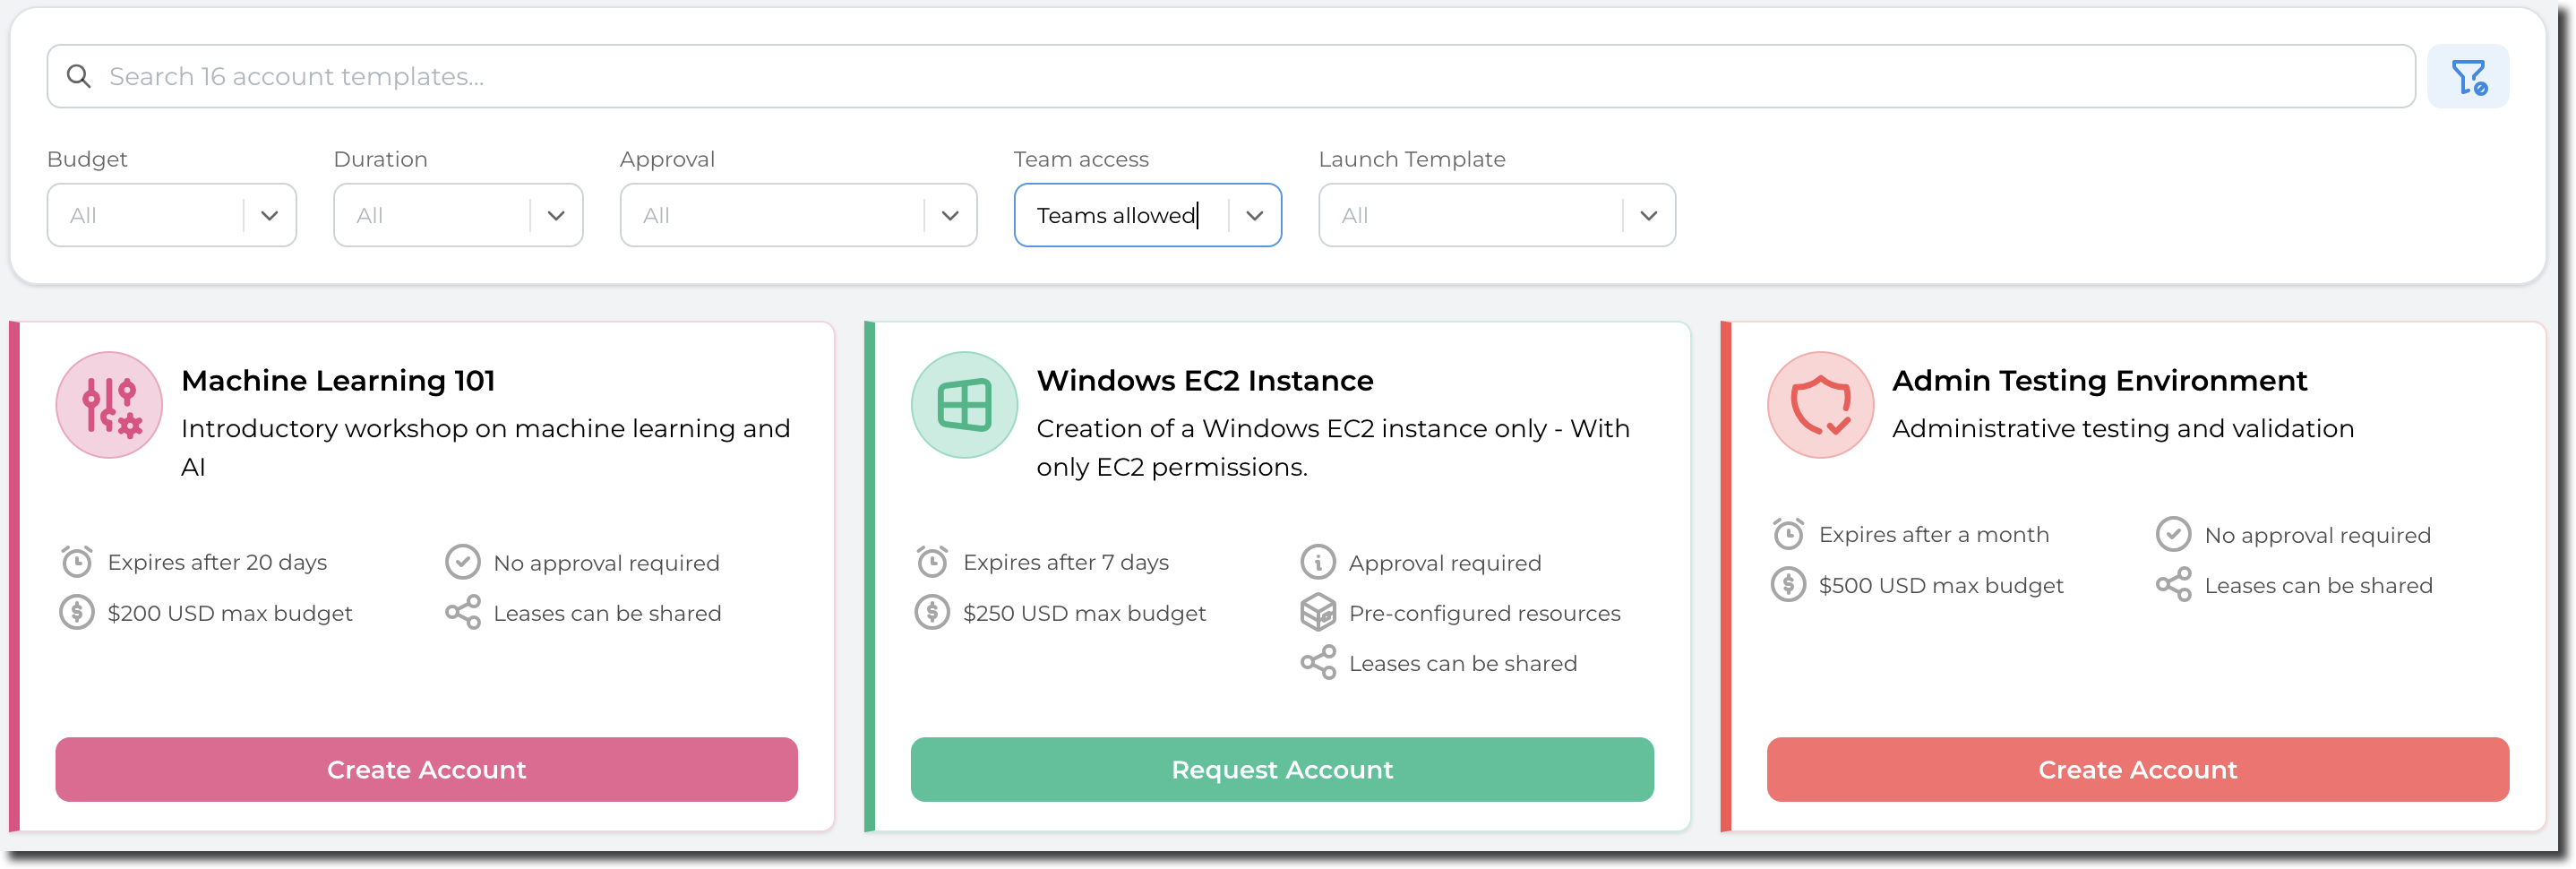Expand the Team access dropdown chevron
2576x869 pixels.
pos(1254,215)
